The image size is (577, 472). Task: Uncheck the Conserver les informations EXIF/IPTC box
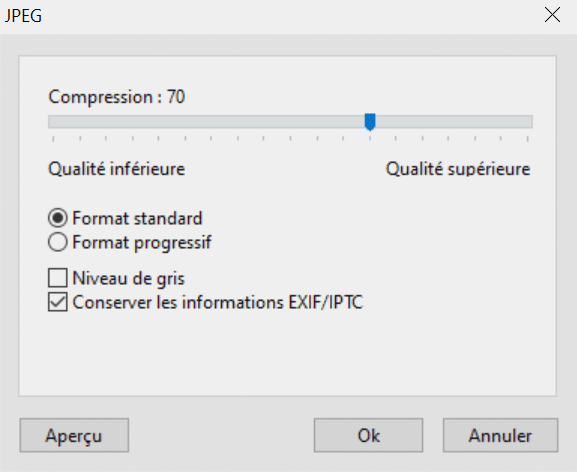coord(58,302)
